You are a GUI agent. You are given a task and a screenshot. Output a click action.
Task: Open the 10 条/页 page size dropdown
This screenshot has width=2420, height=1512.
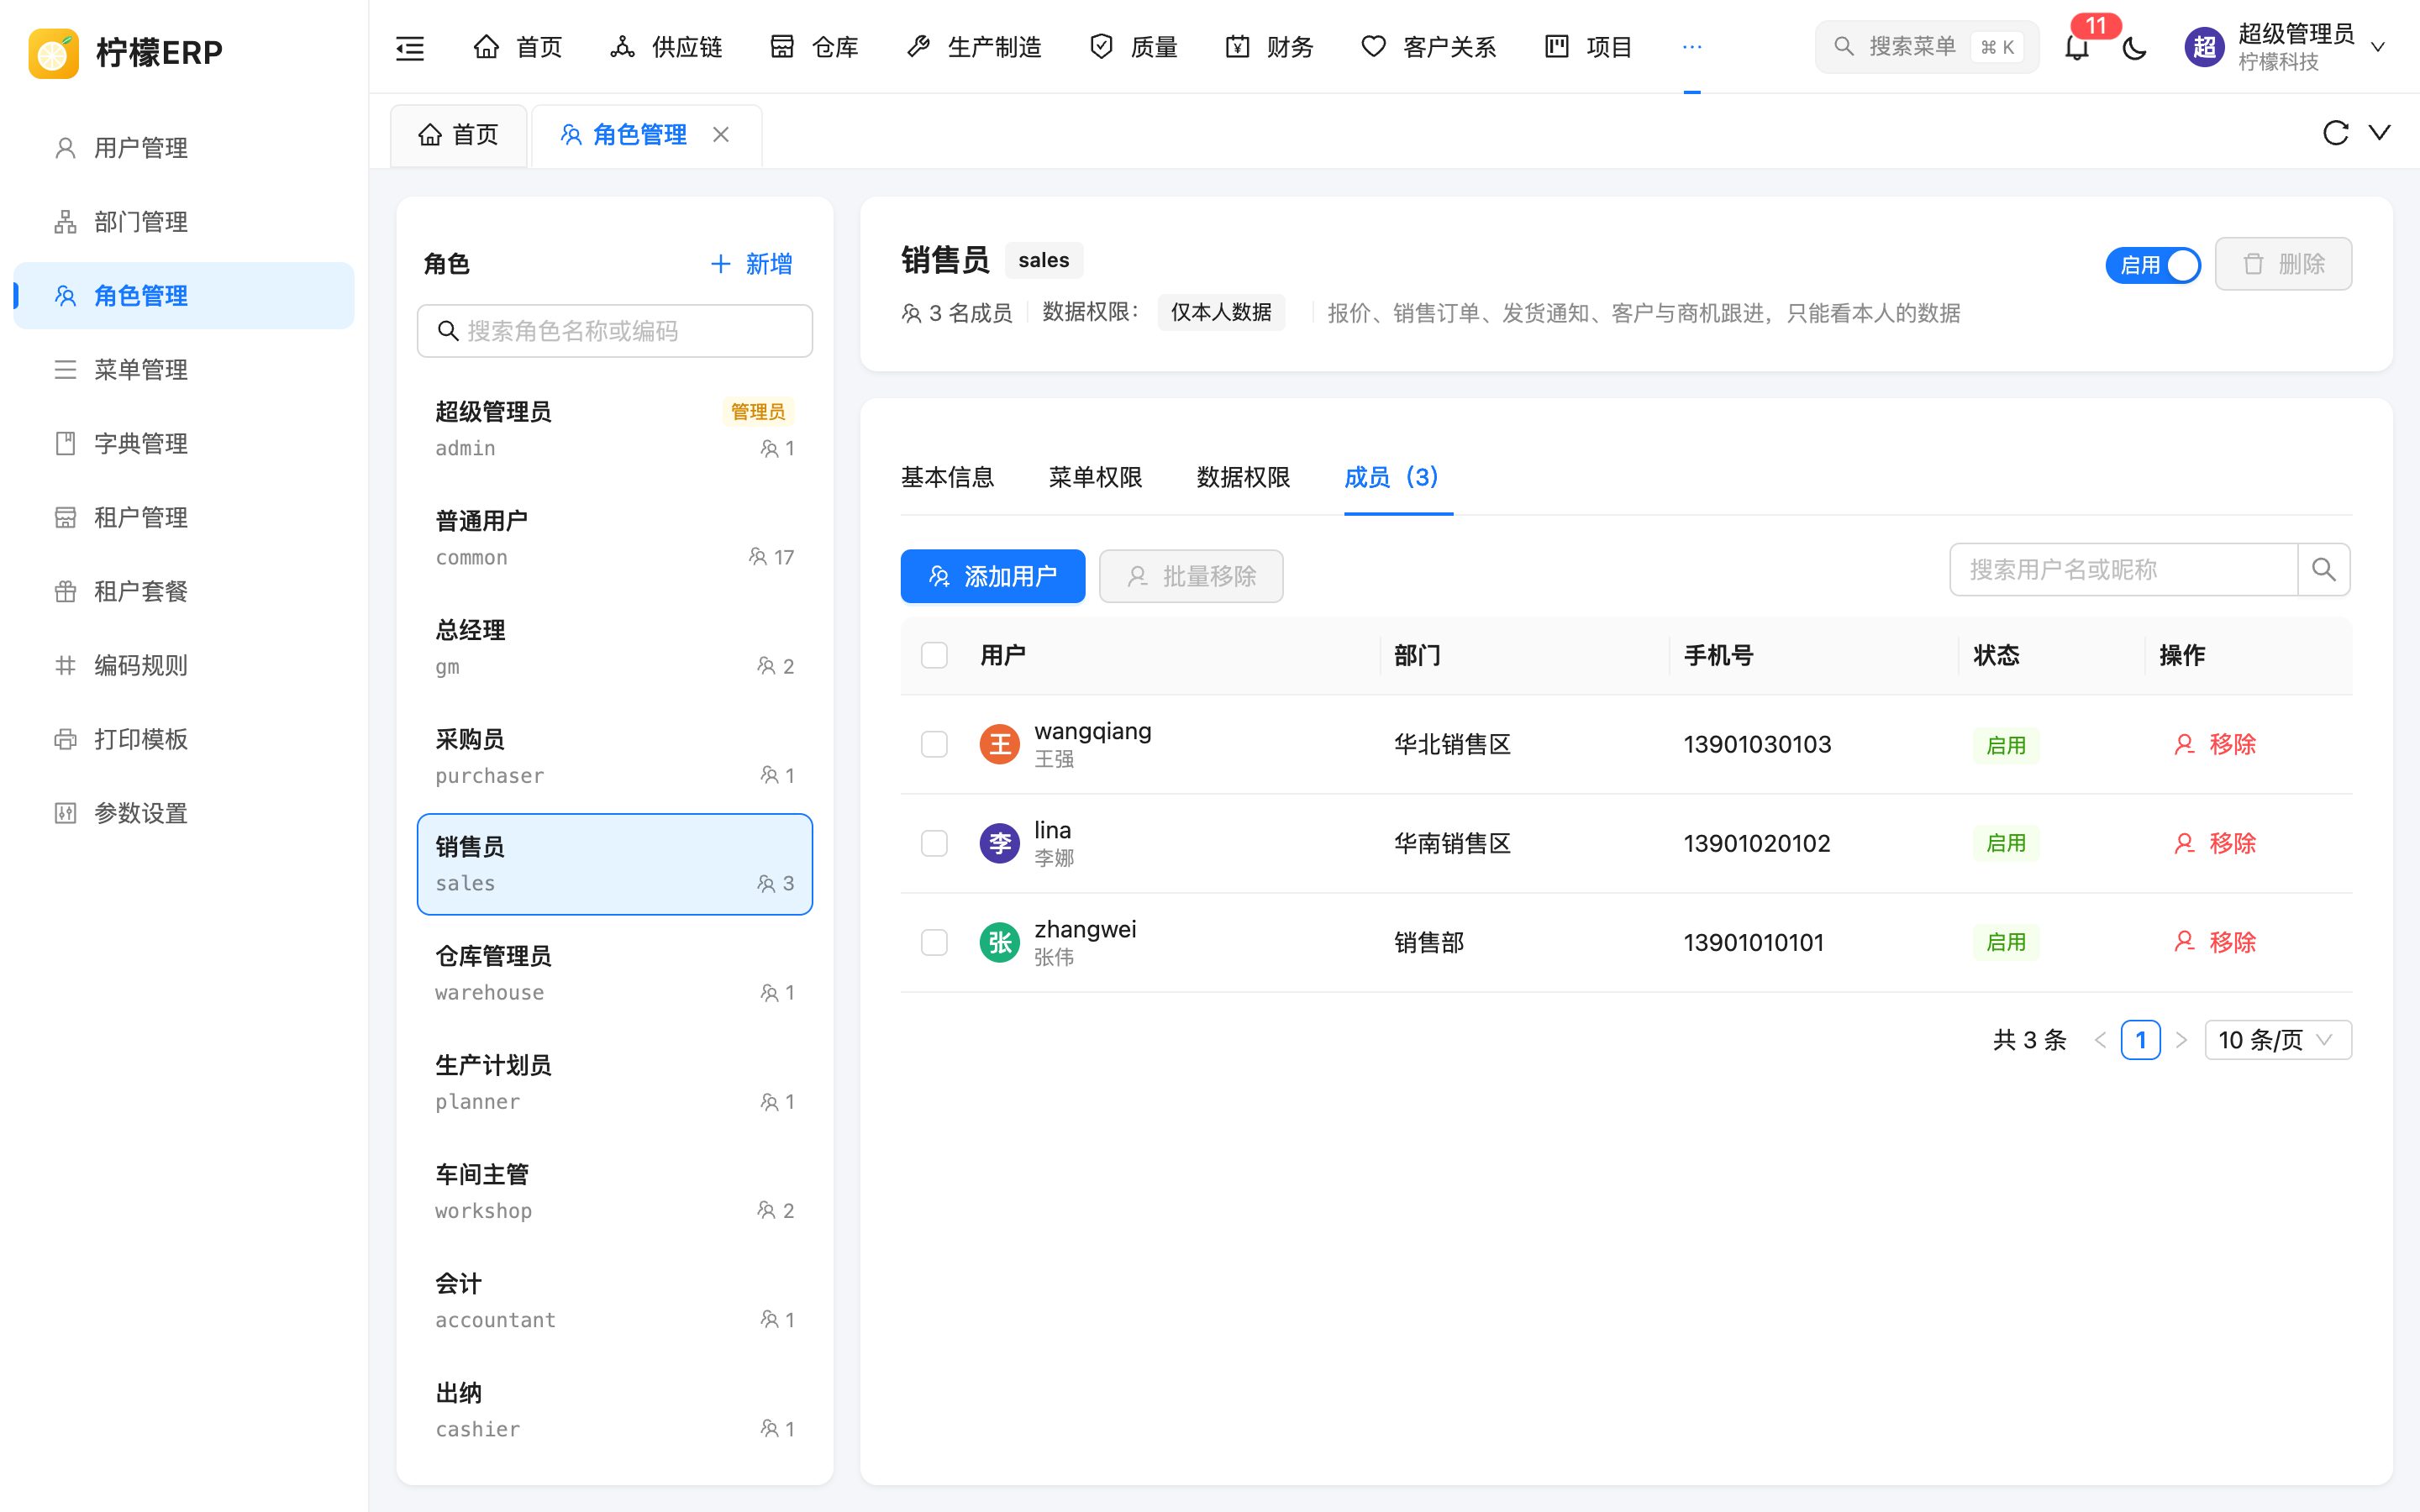coord(2278,1040)
